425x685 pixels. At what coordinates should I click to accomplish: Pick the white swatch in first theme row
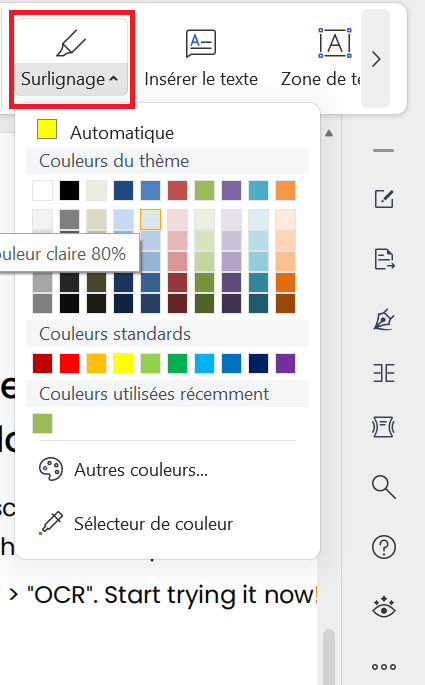pyautogui.click(x=42, y=190)
